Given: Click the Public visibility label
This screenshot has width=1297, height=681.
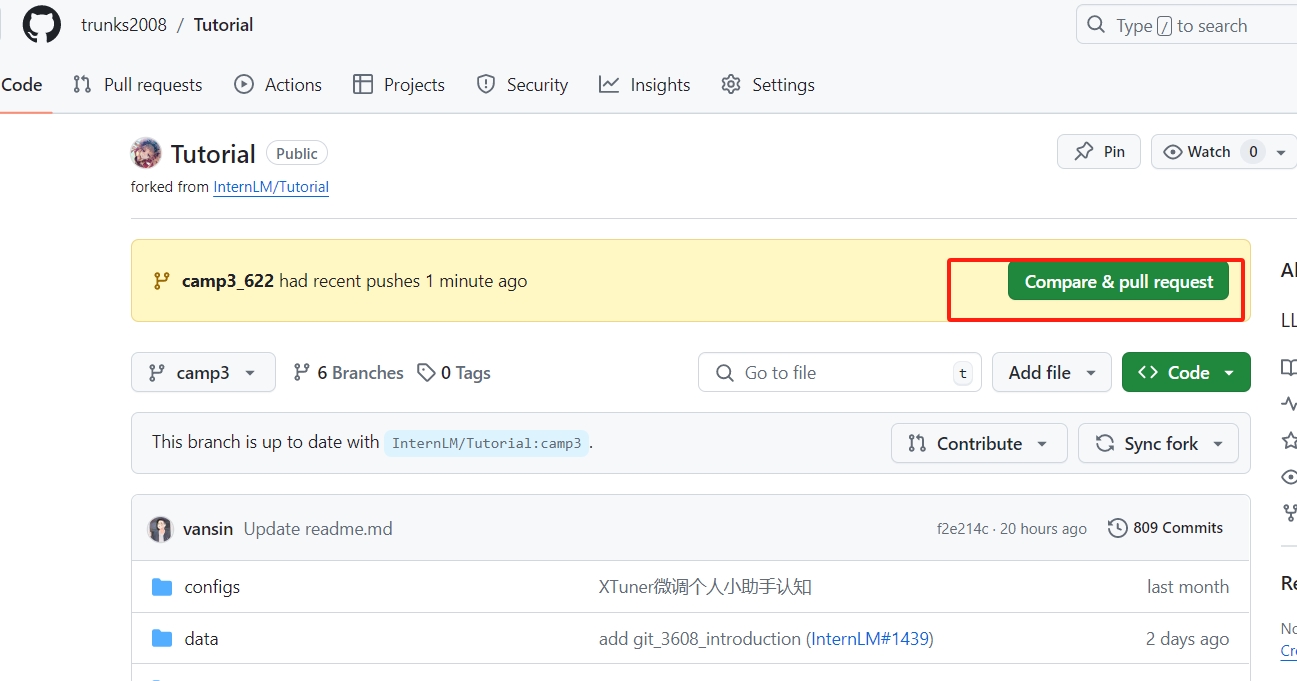Looking at the screenshot, I should [297, 153].
